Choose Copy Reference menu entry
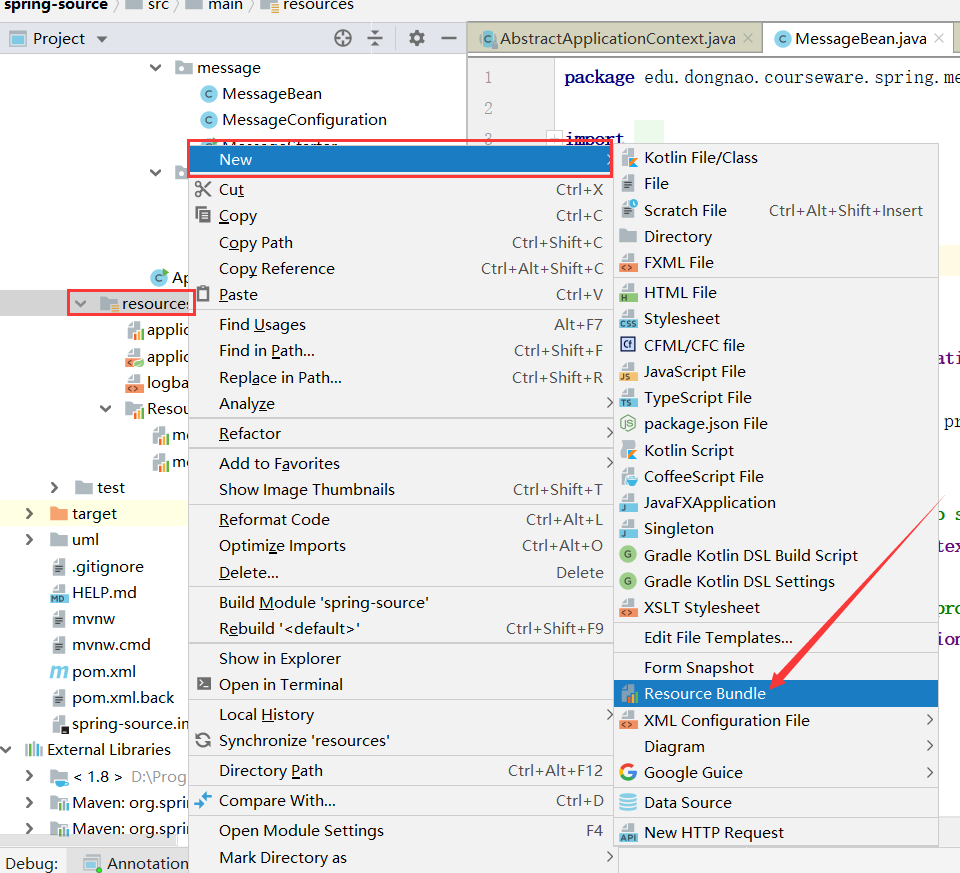The image size is (960, 873). click(x=401, y=268)
